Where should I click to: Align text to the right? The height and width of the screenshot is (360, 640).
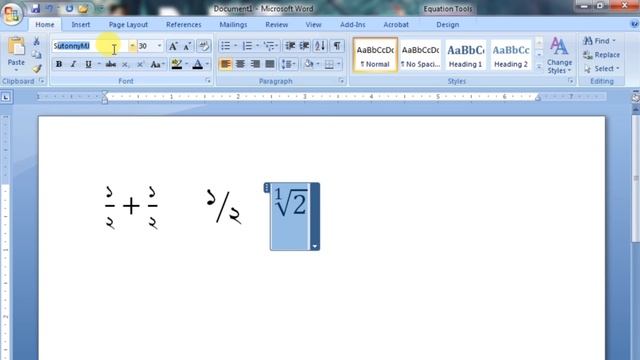[x=255, y=64]
